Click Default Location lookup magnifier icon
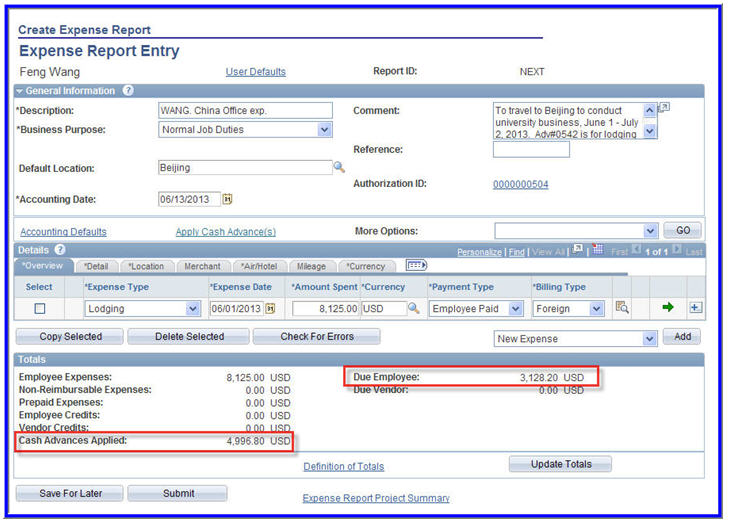The height and width of the screenshot is (526, 730). pos(339,167)
